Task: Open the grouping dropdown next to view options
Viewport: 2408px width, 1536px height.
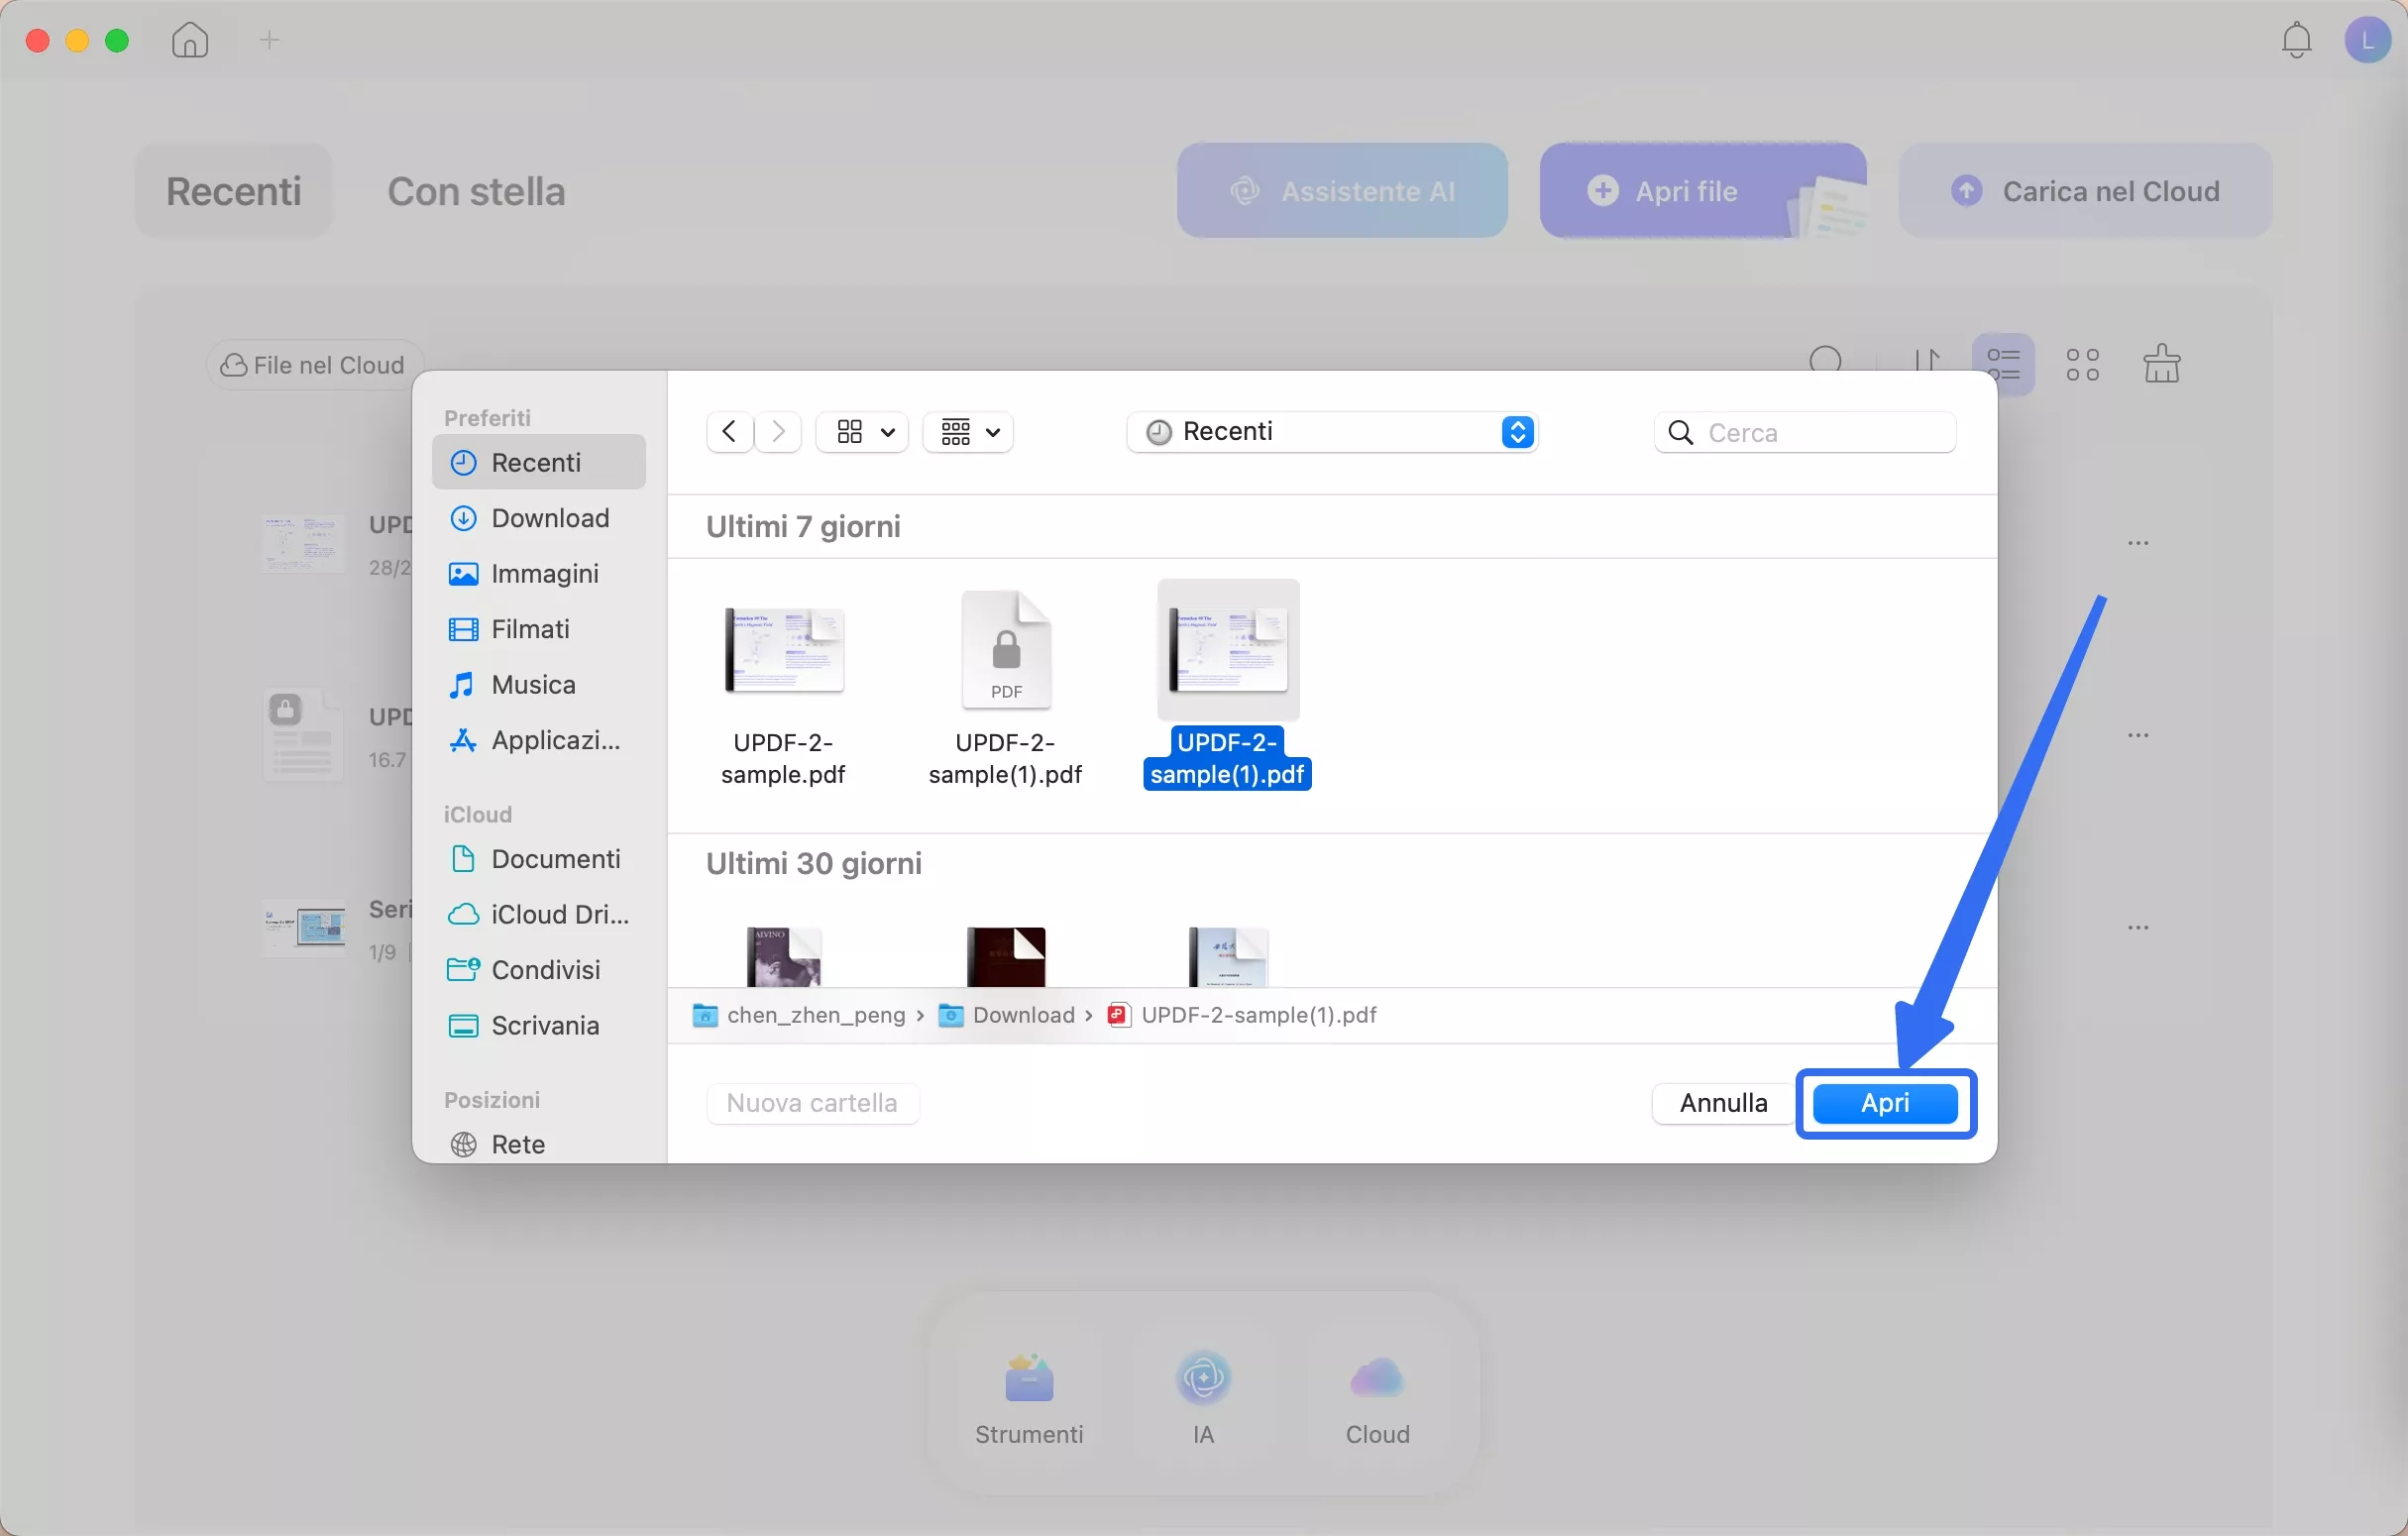Action: pos(966,431)
